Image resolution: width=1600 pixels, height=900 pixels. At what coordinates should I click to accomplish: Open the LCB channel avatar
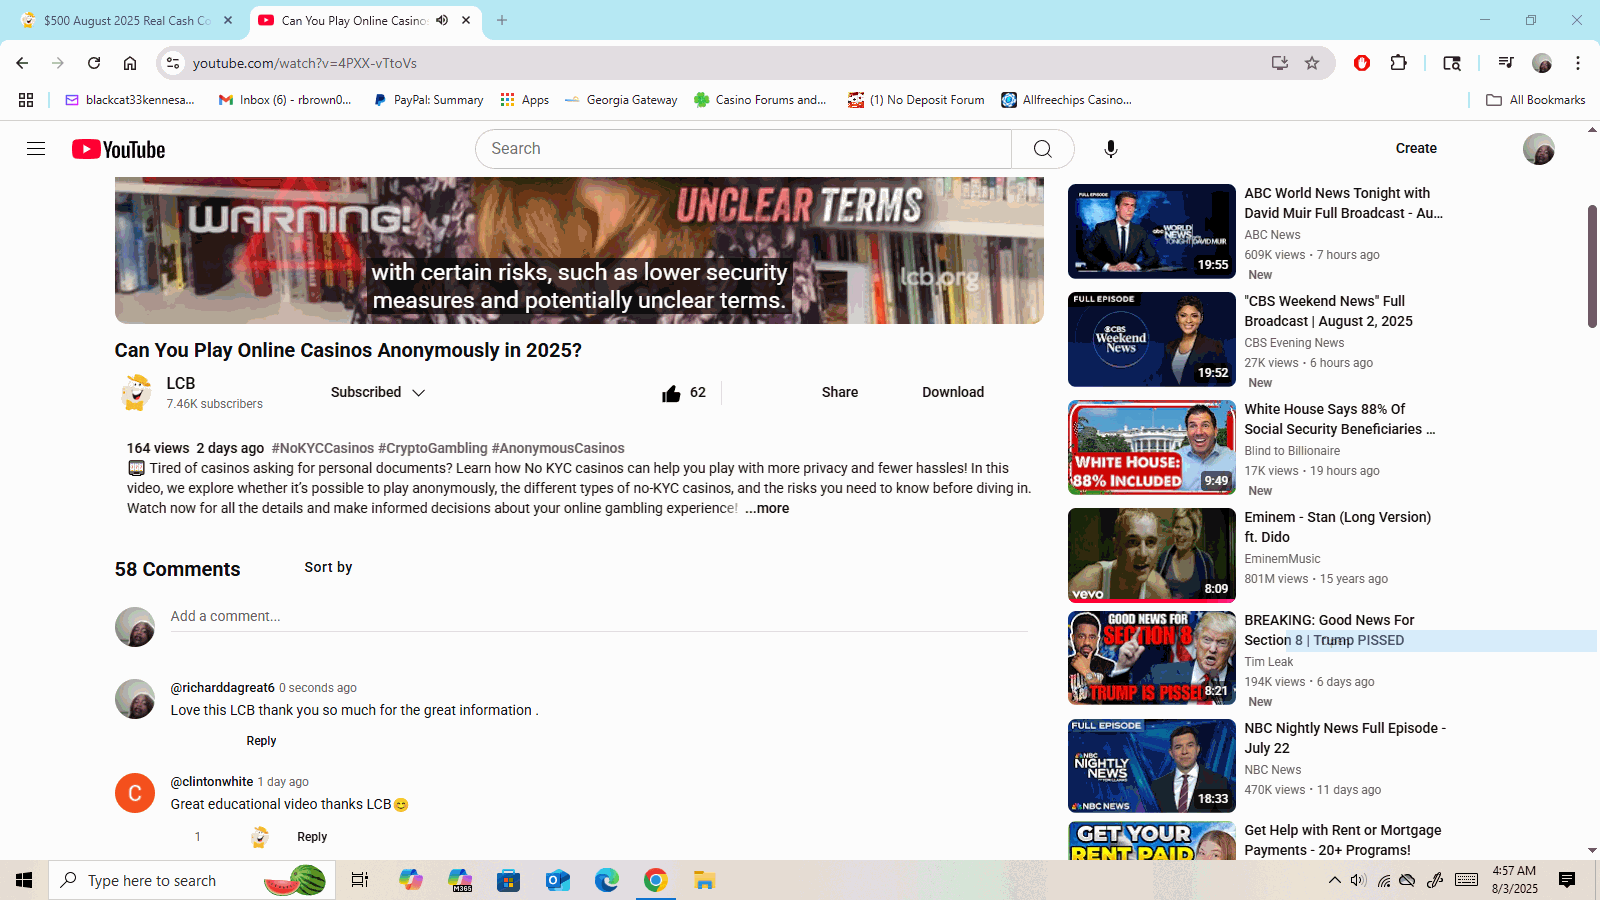137,393
